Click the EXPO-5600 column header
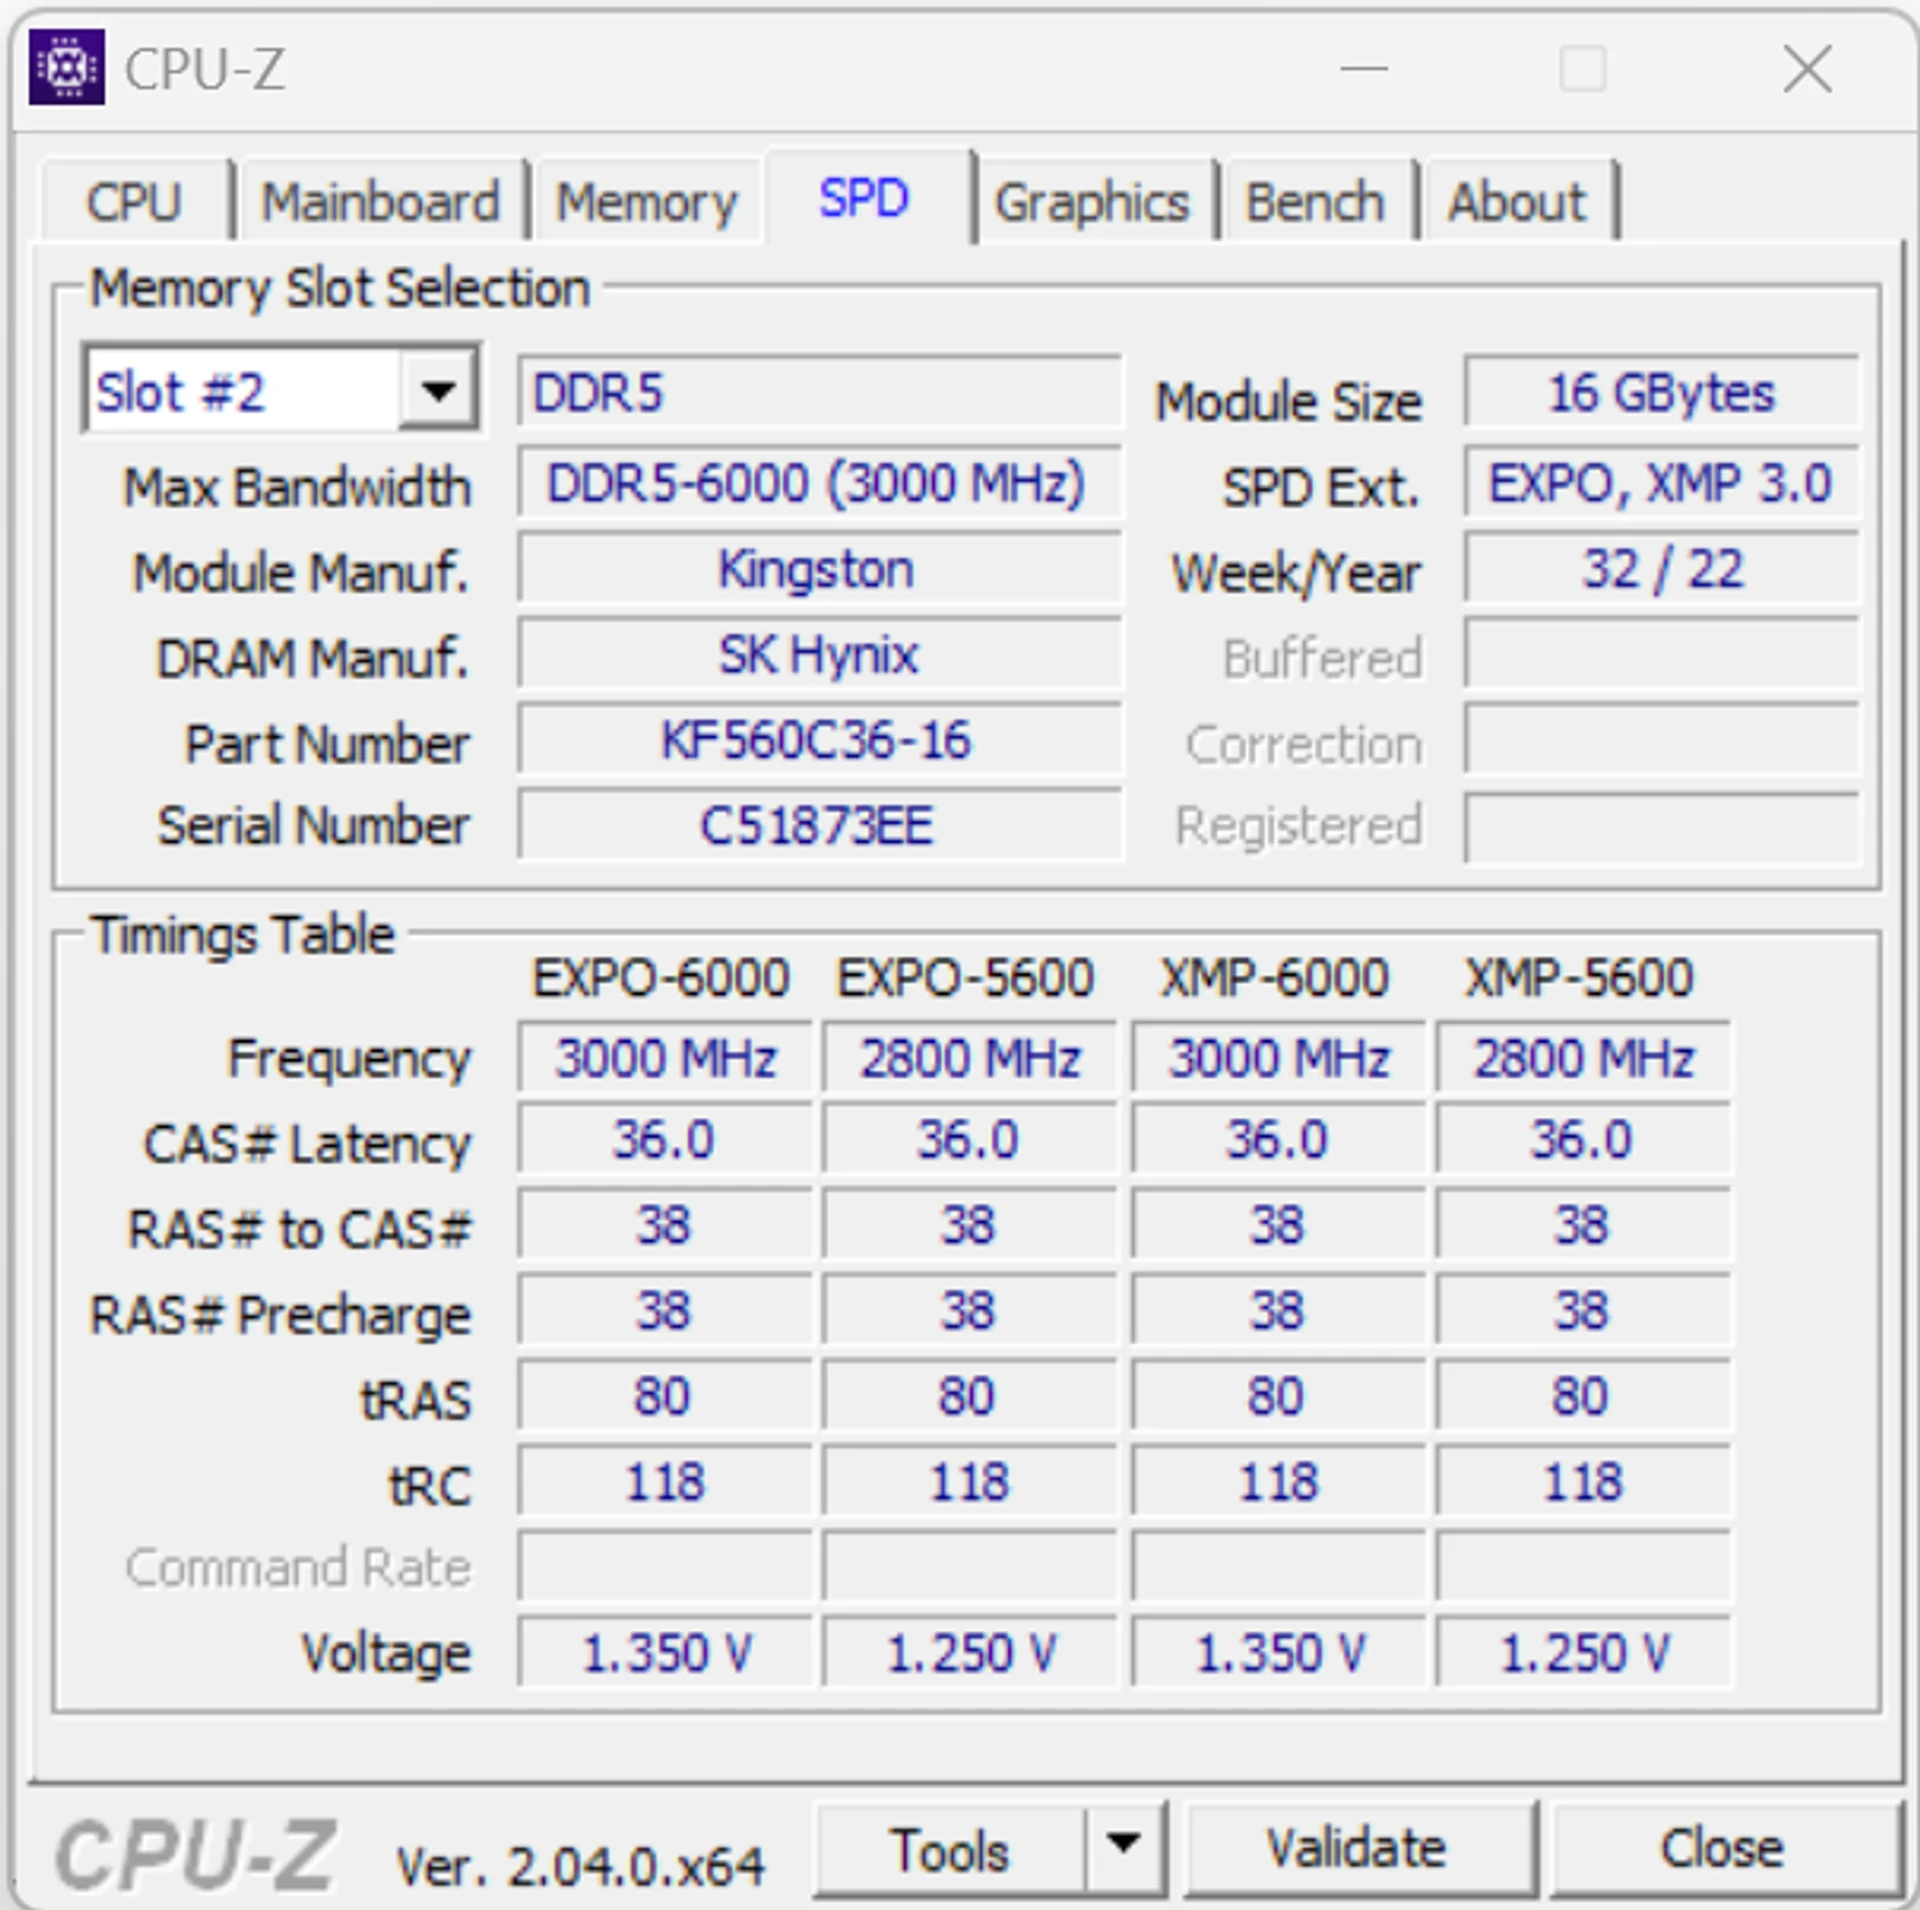 (966, 977)
